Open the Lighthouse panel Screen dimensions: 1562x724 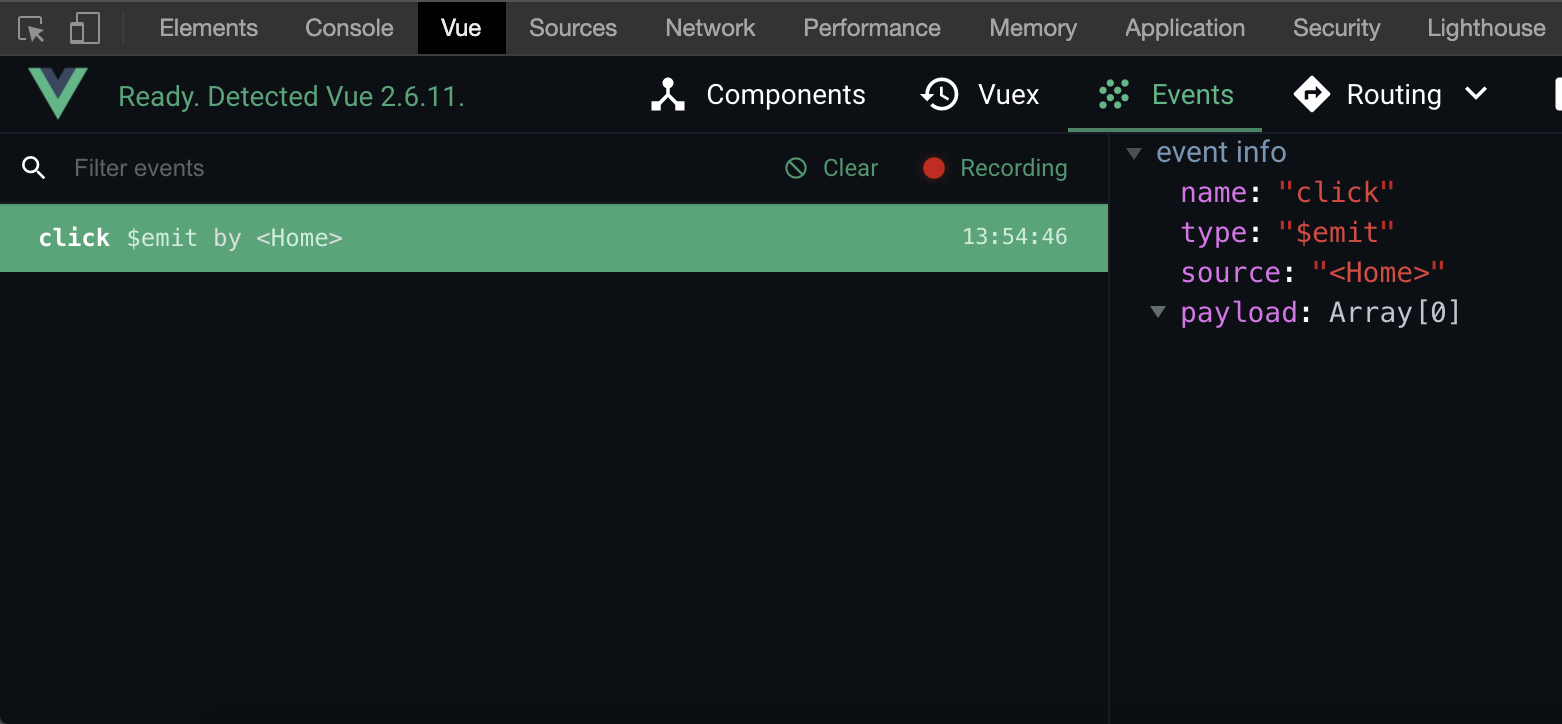pos(1486,28)
